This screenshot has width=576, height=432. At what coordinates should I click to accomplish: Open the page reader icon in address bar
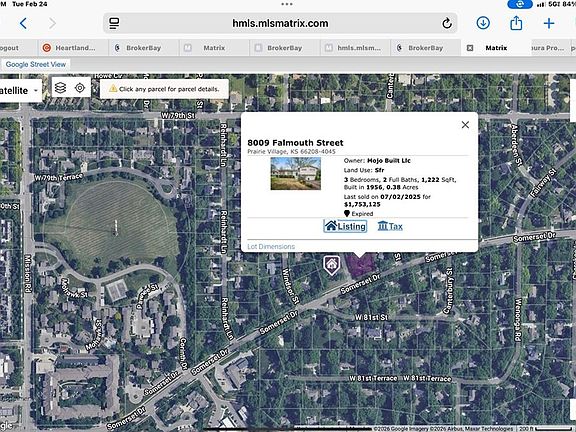114,24
